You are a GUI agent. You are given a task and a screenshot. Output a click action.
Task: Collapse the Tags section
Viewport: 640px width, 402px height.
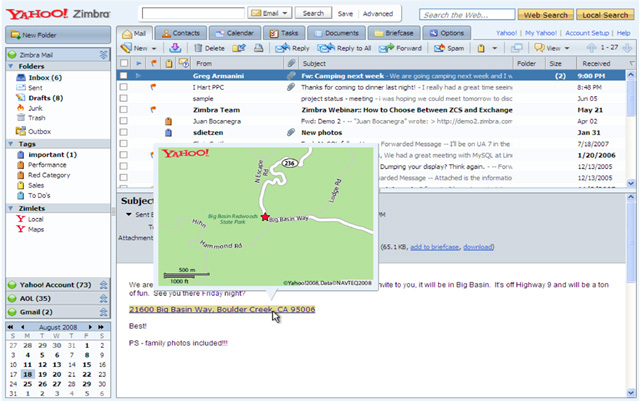pos(11,144)
